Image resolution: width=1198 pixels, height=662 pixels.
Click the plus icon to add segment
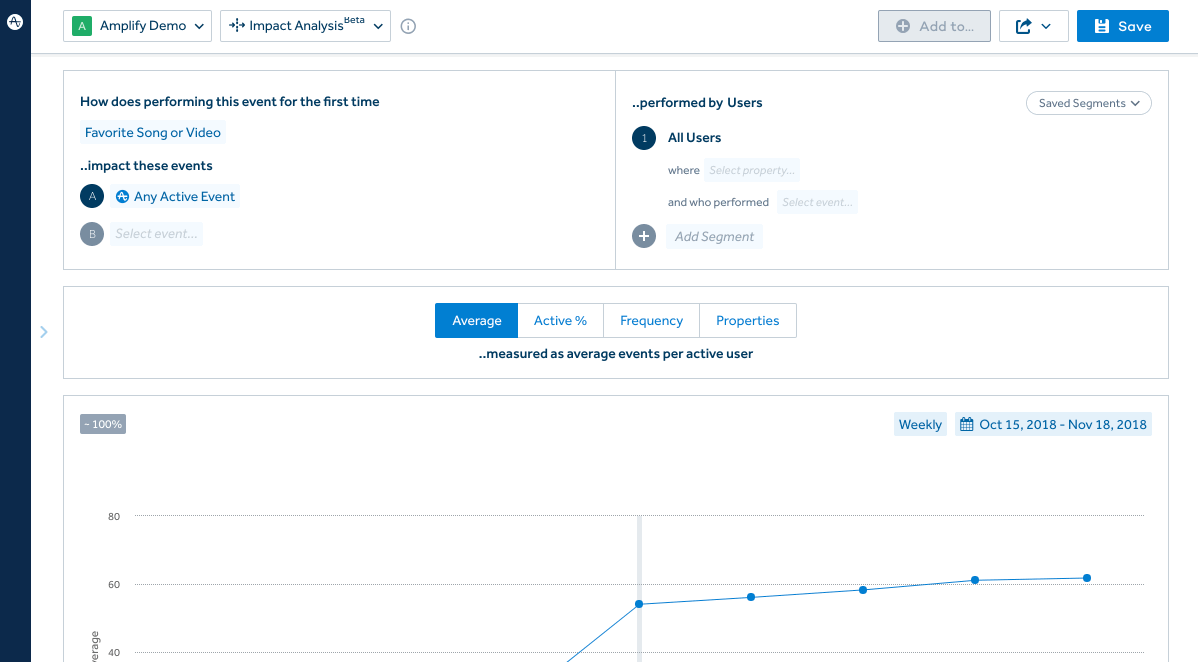pos(644,237)
